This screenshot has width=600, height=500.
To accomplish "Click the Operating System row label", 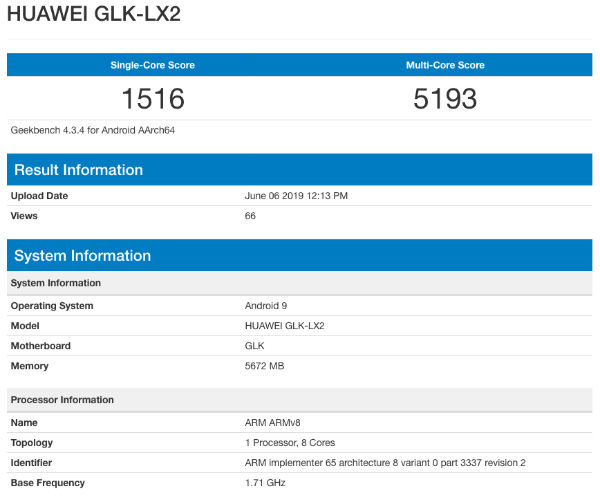I will pyautogui.click(x=52, y=305).
